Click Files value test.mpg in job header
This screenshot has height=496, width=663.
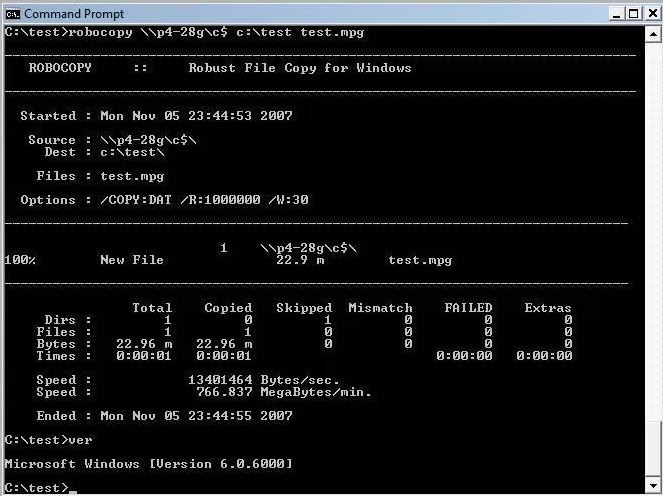click(x=132, y=176)
